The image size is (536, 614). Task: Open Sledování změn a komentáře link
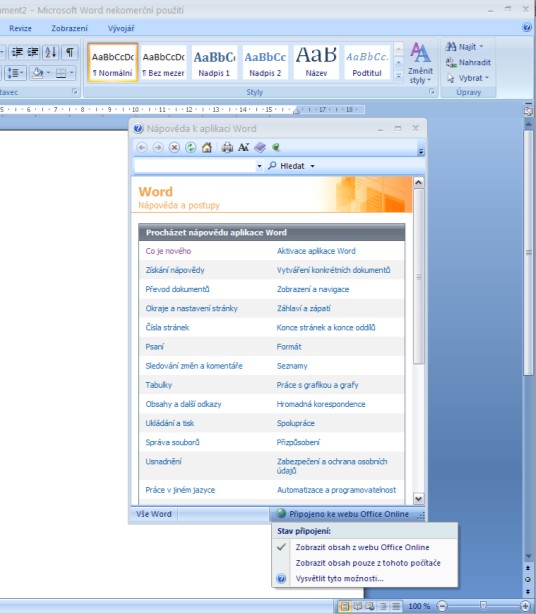[x=194, y=366]
